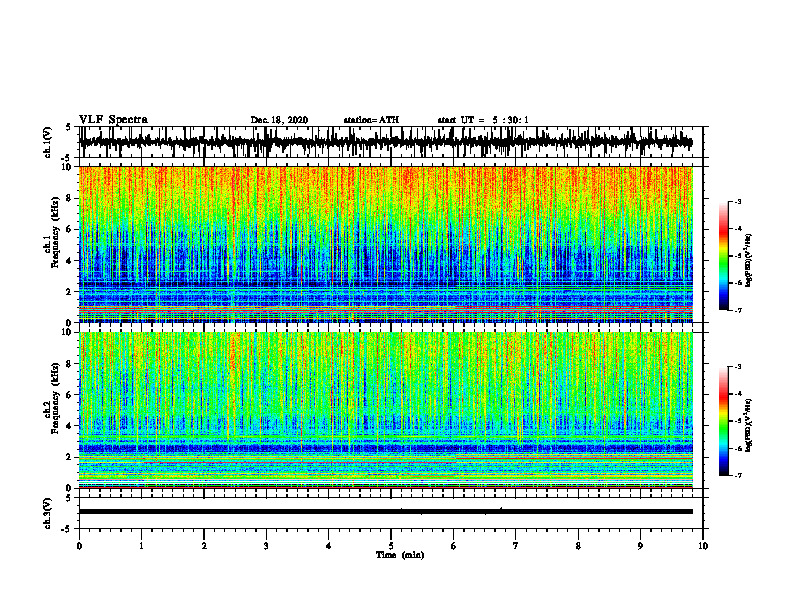Click the "-3" tick on ch.2 color bar

coord(738,367)
